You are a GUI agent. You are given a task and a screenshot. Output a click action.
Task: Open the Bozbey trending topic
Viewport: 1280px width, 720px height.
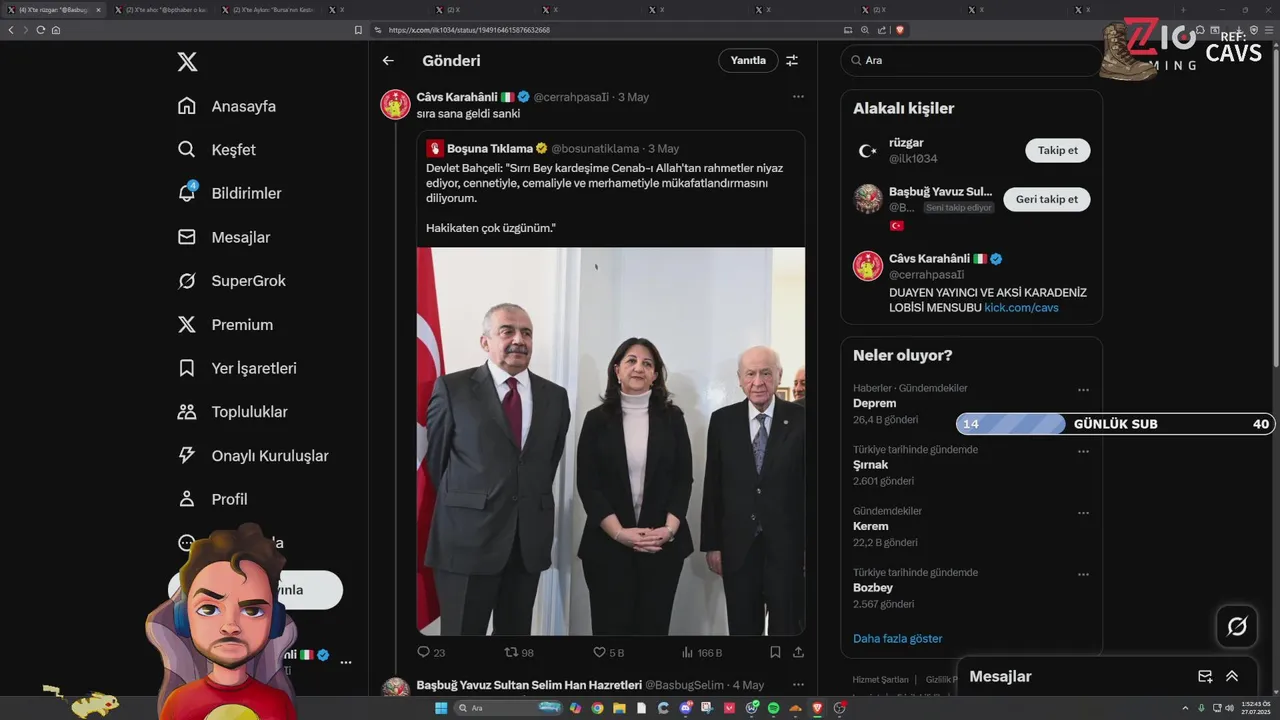[x=873, y=588]
